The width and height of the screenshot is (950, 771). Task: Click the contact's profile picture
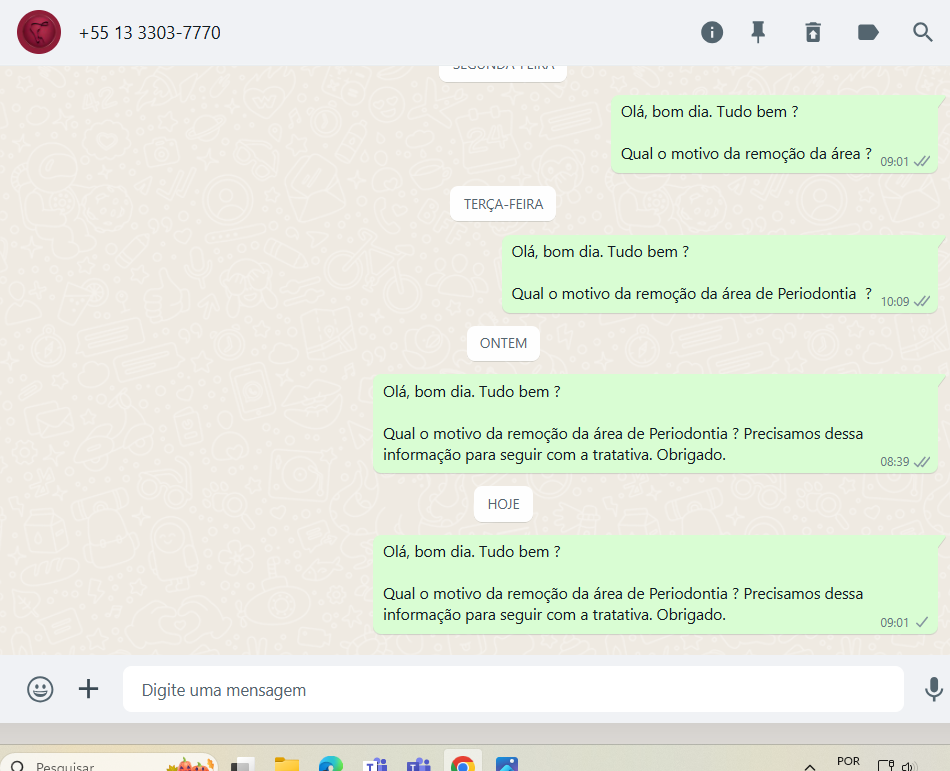[39, 32]
